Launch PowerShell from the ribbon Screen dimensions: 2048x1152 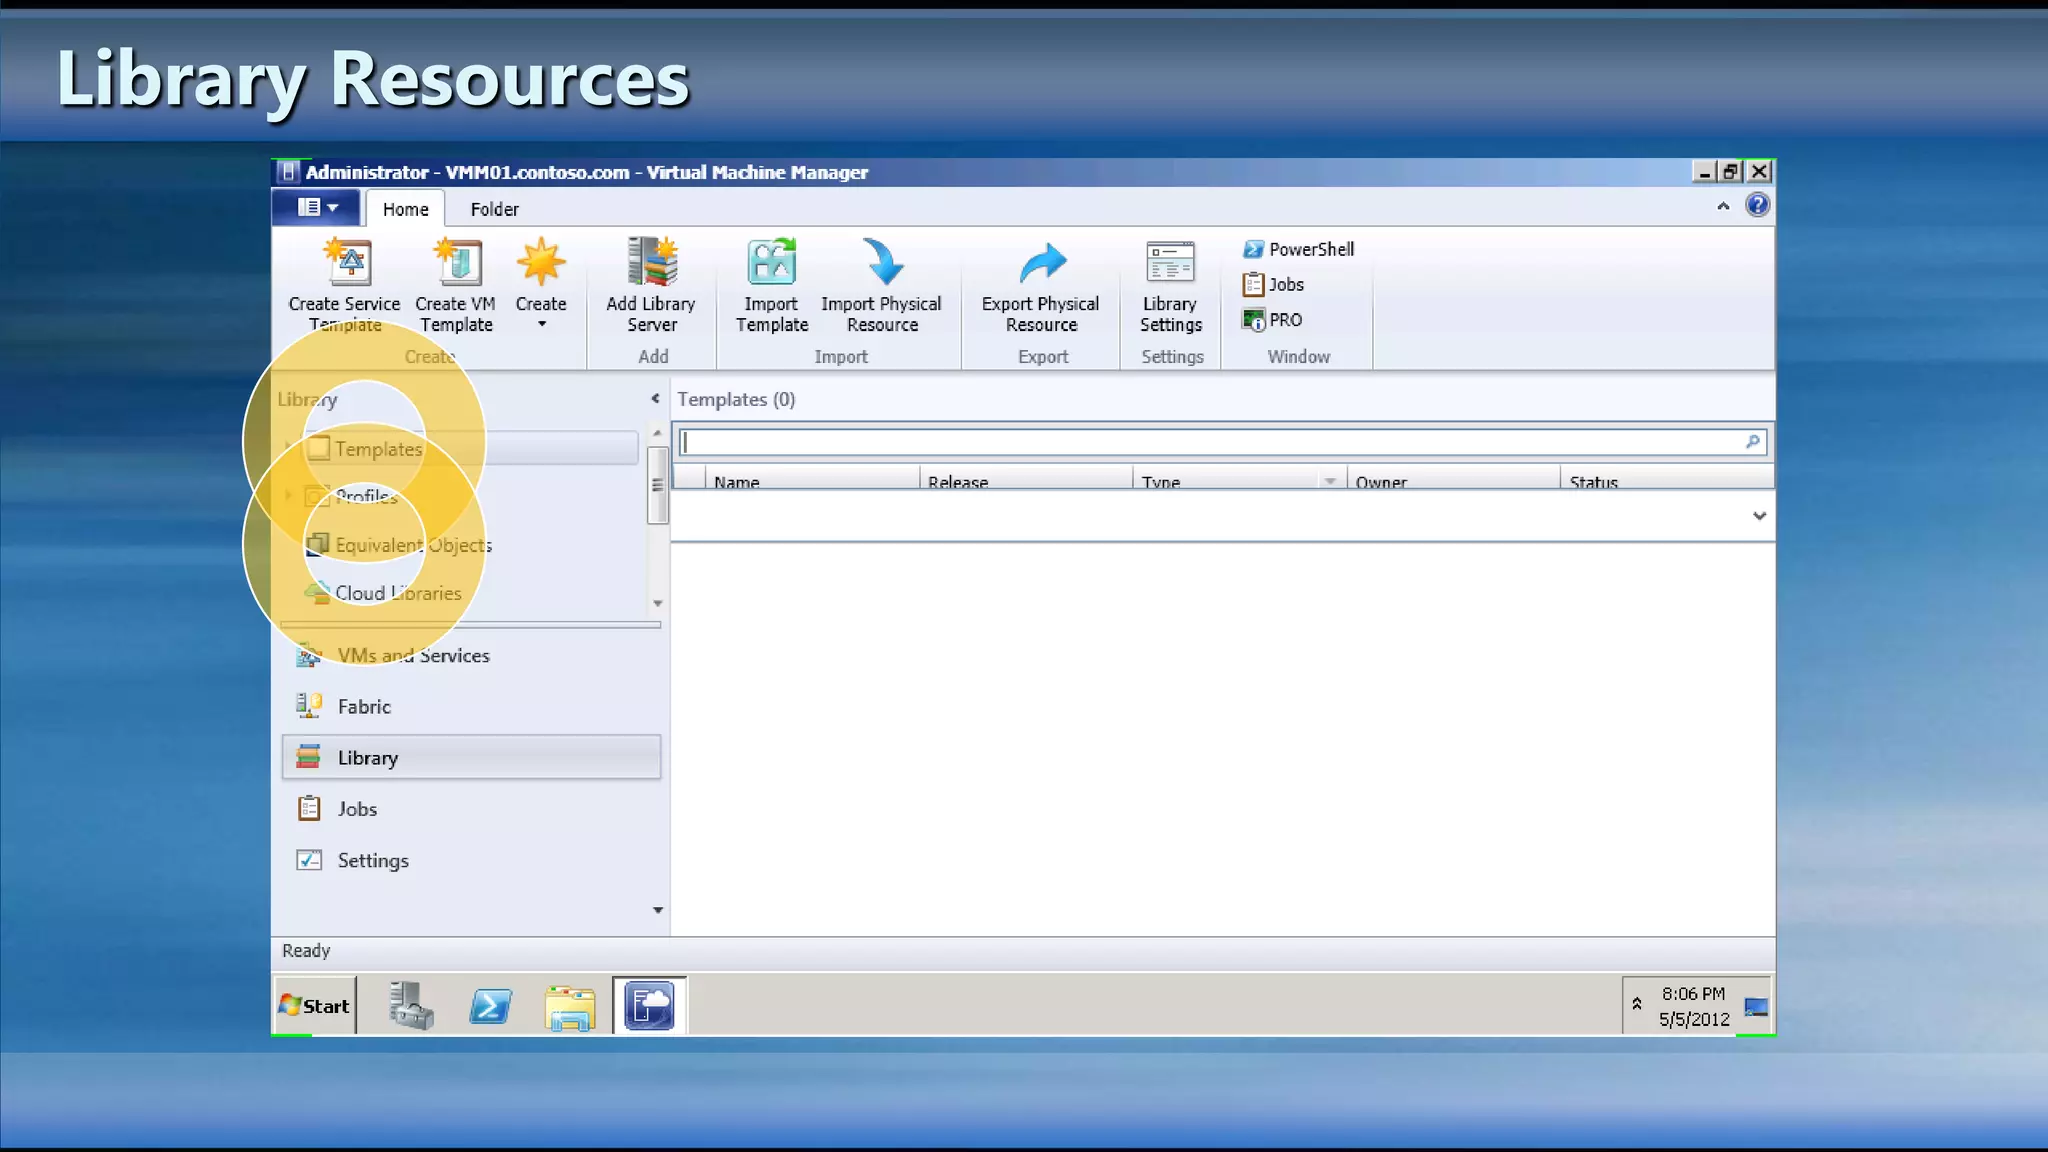tap(1298, 249)
